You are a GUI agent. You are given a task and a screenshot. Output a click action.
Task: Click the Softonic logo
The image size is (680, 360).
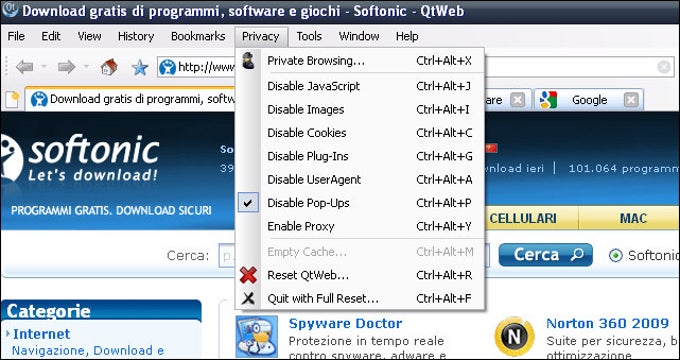point(81,158)
